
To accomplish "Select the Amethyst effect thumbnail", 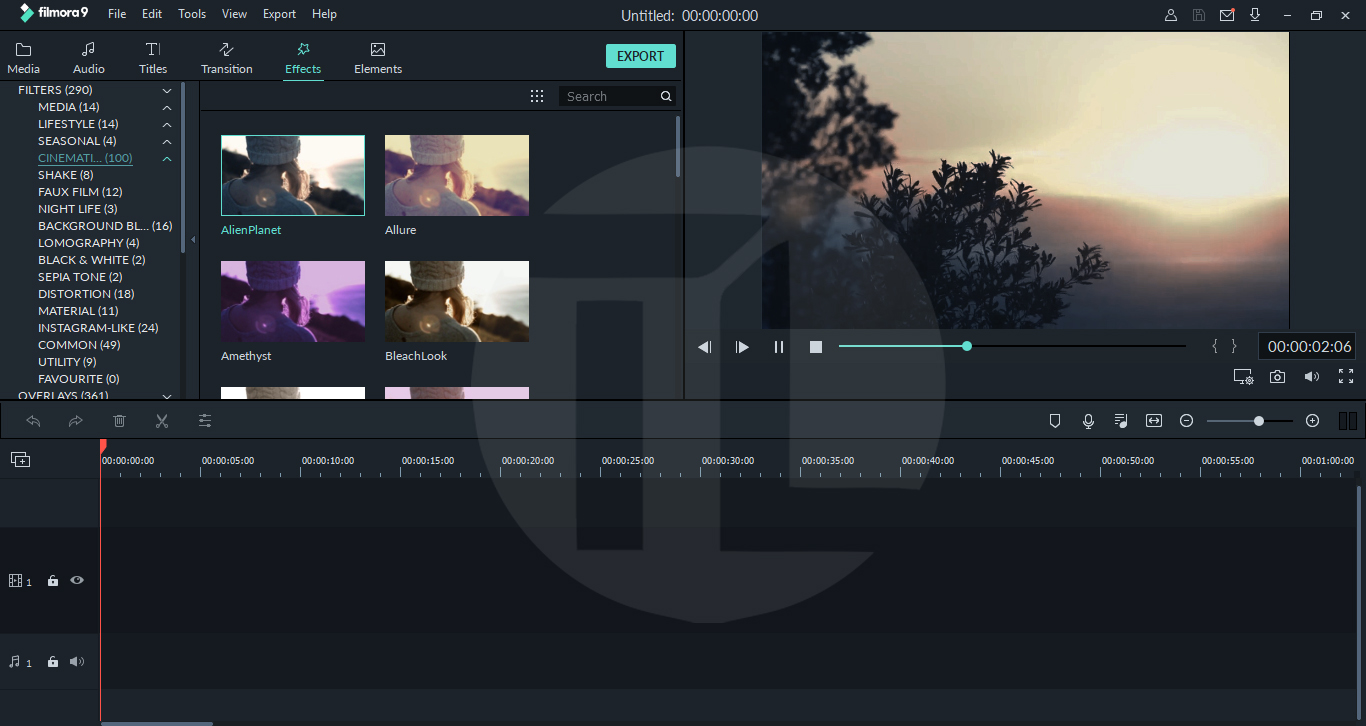I will point(292,300).
